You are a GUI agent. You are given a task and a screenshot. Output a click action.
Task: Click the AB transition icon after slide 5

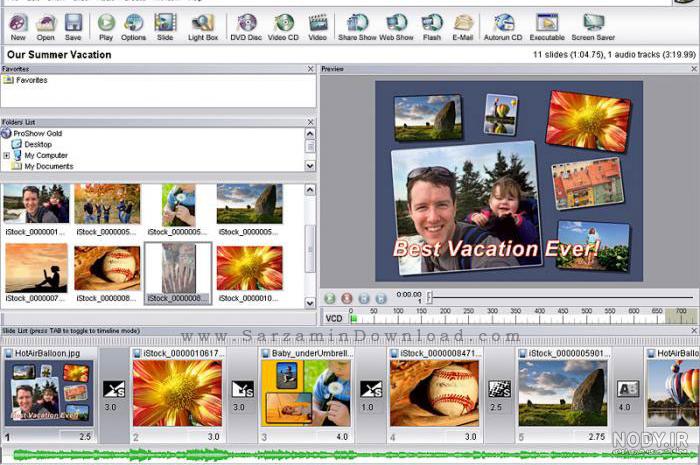628,389
